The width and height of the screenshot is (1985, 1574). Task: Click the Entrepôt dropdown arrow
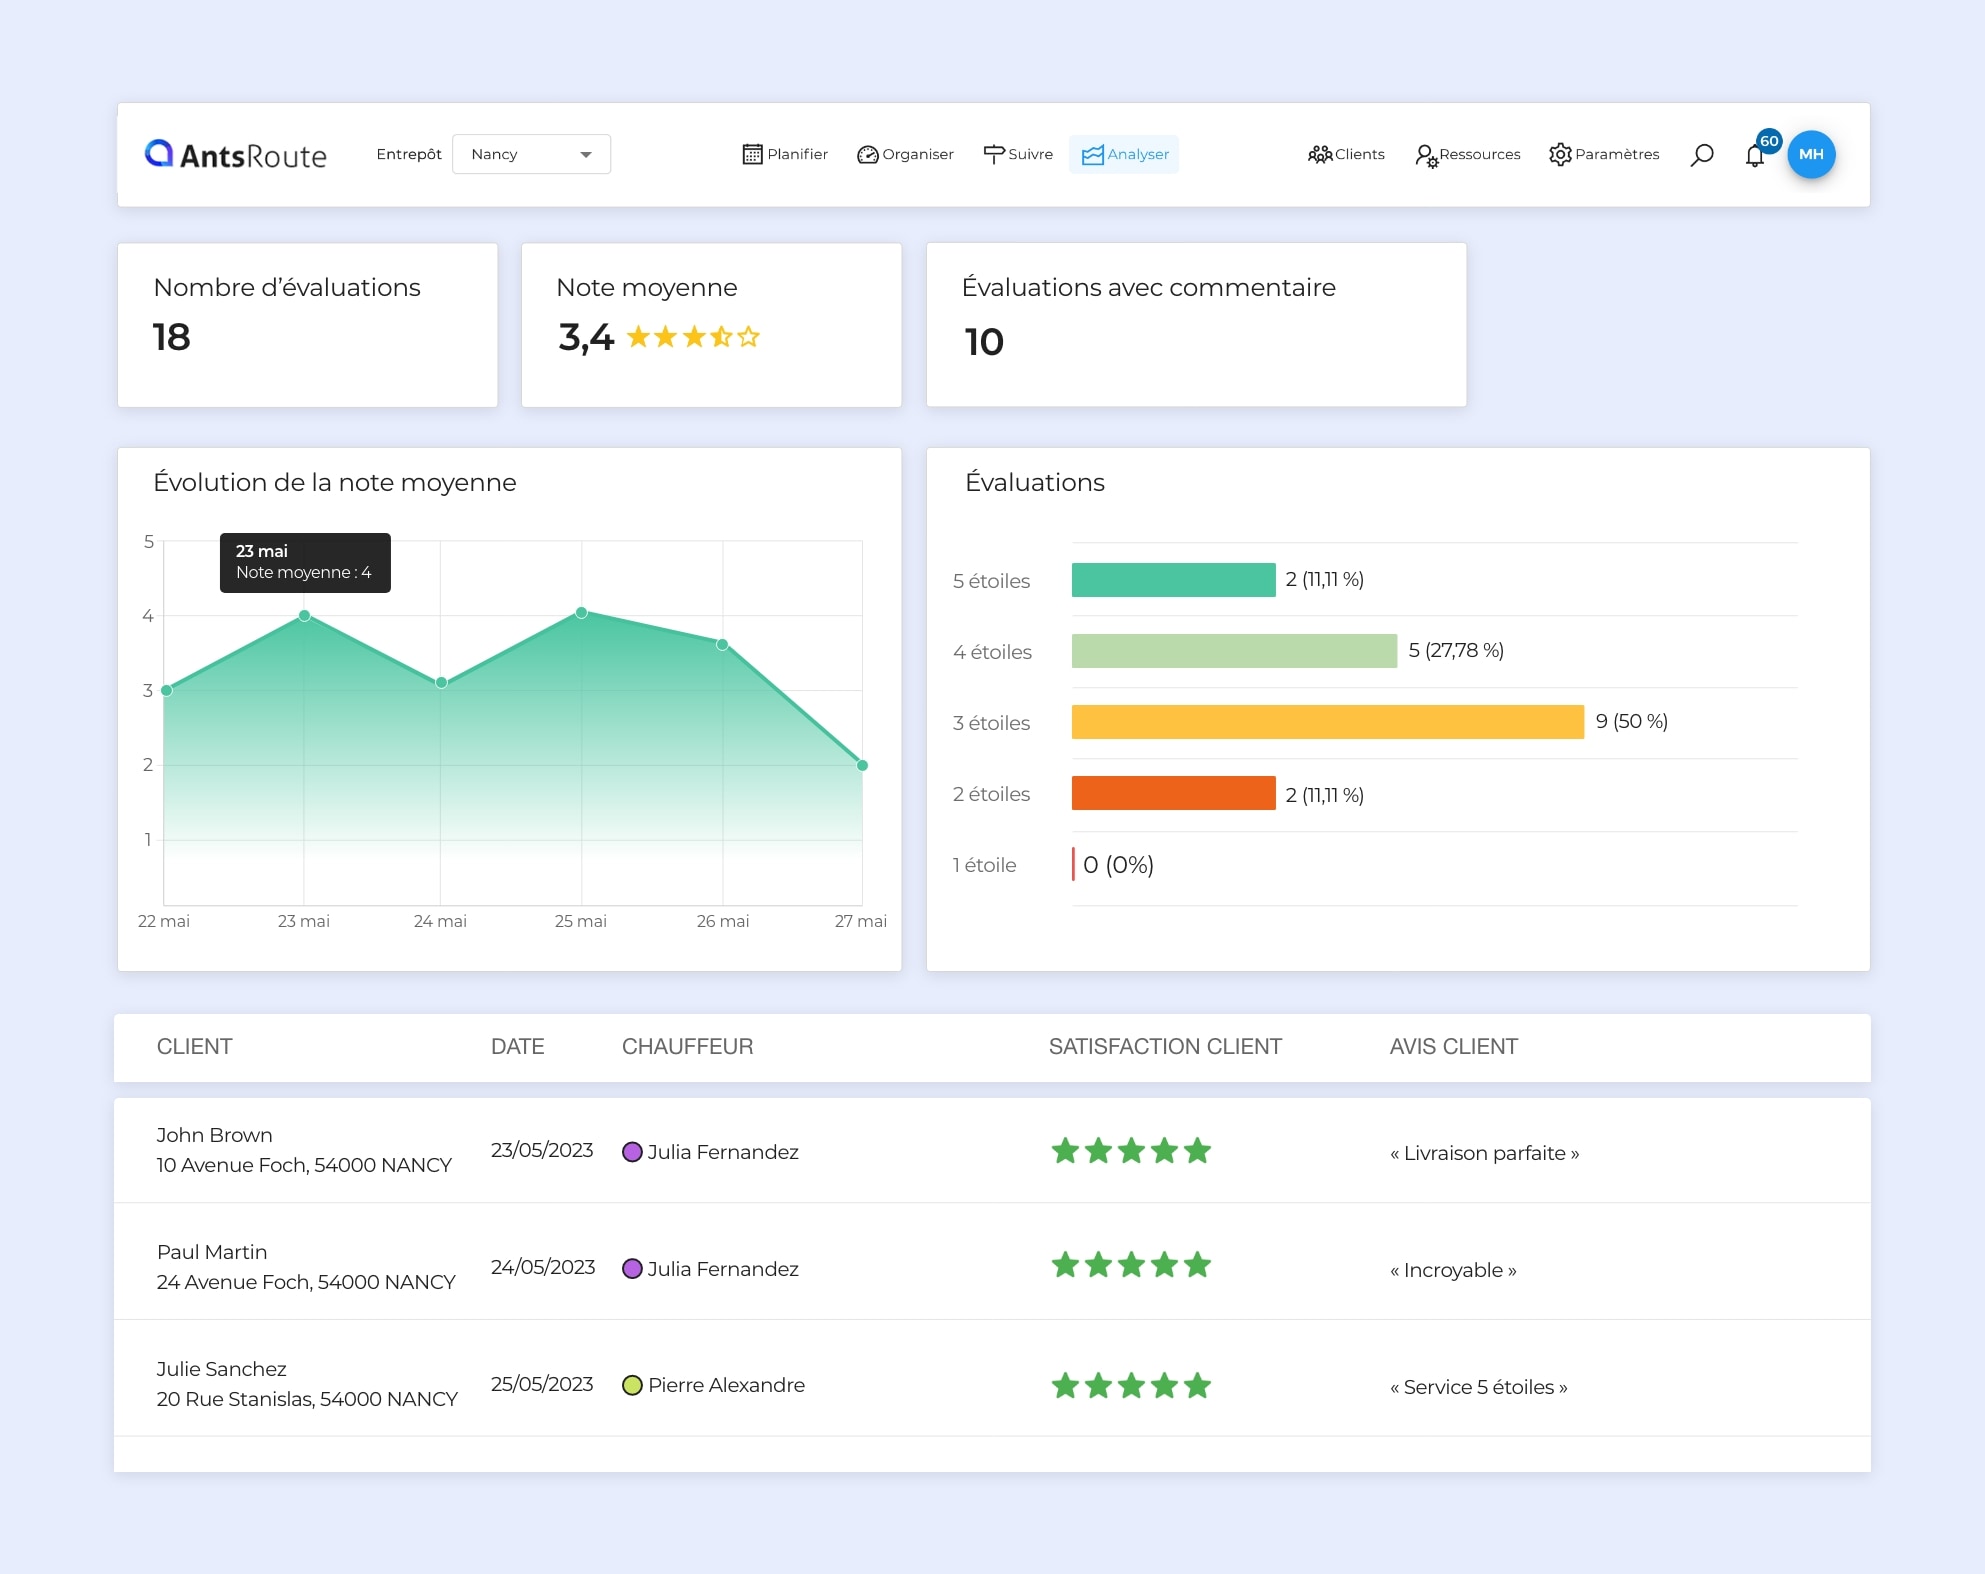click(586, 155)
